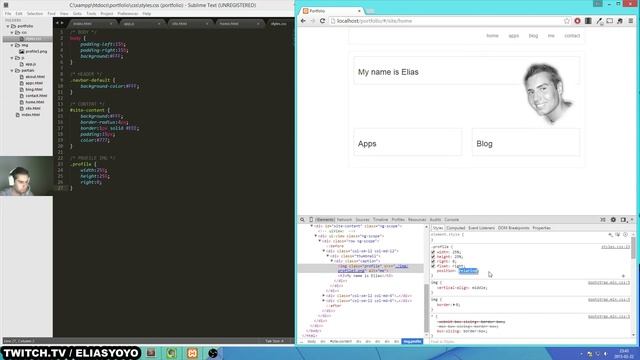Image resolution: width=640 pixels, height=360 pixels.
Task: Open a new Chrome tab
Action: [x=370, y=11]
